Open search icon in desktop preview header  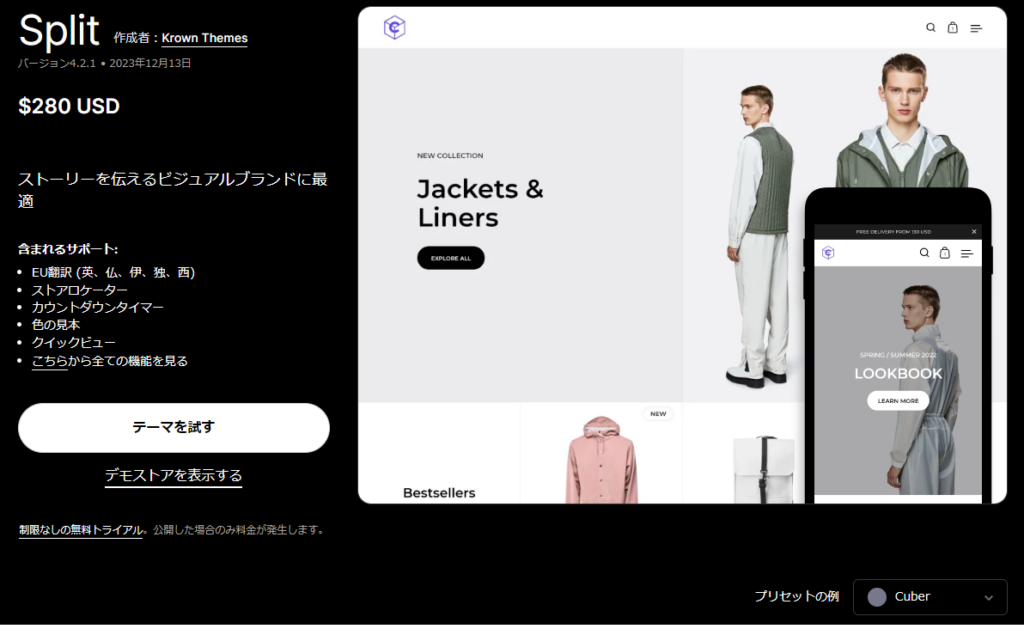click(x=931, y=27)
